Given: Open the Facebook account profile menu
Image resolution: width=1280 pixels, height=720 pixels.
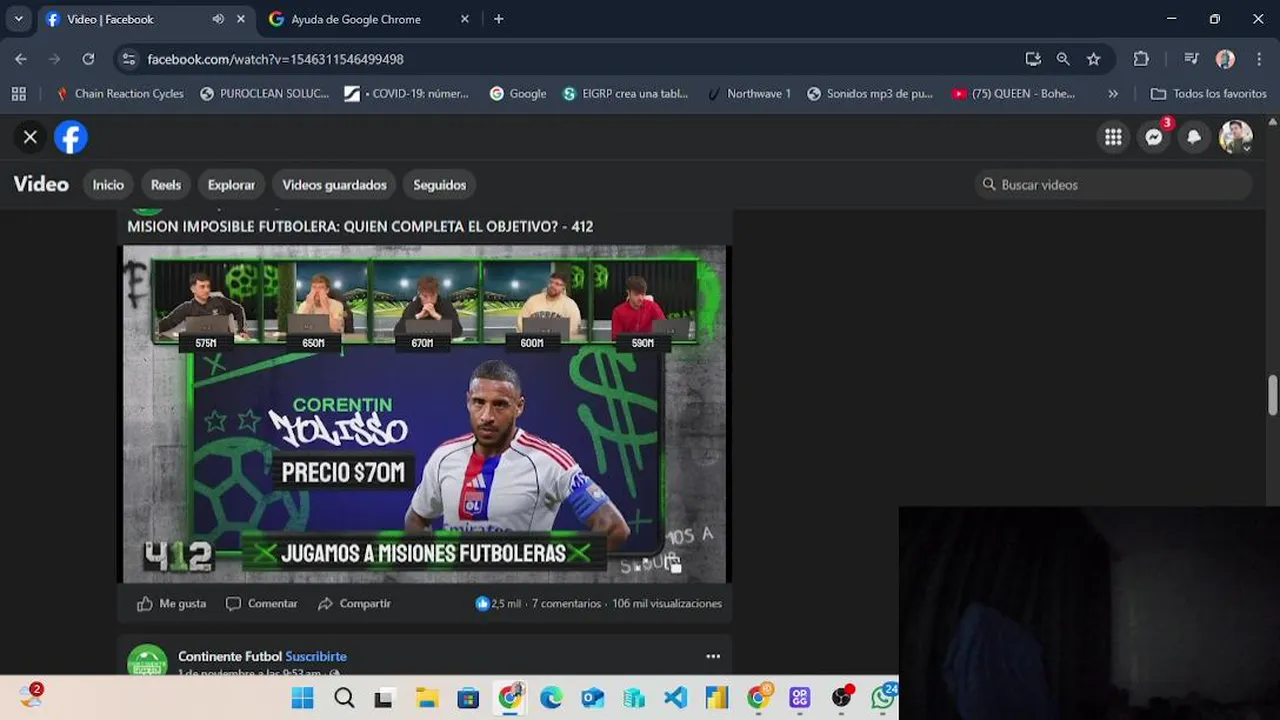Looking at the screenshot, I should pos(1235,137).
